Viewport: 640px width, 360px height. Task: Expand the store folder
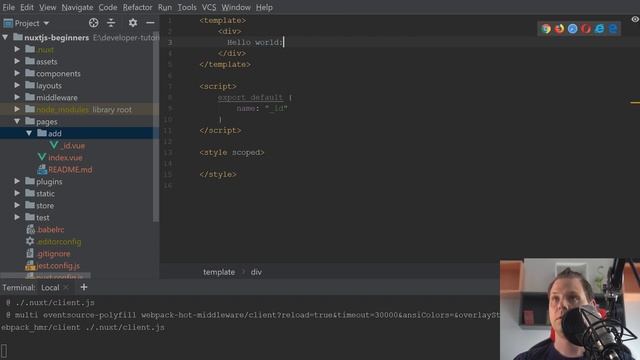[x=17, y=205]
